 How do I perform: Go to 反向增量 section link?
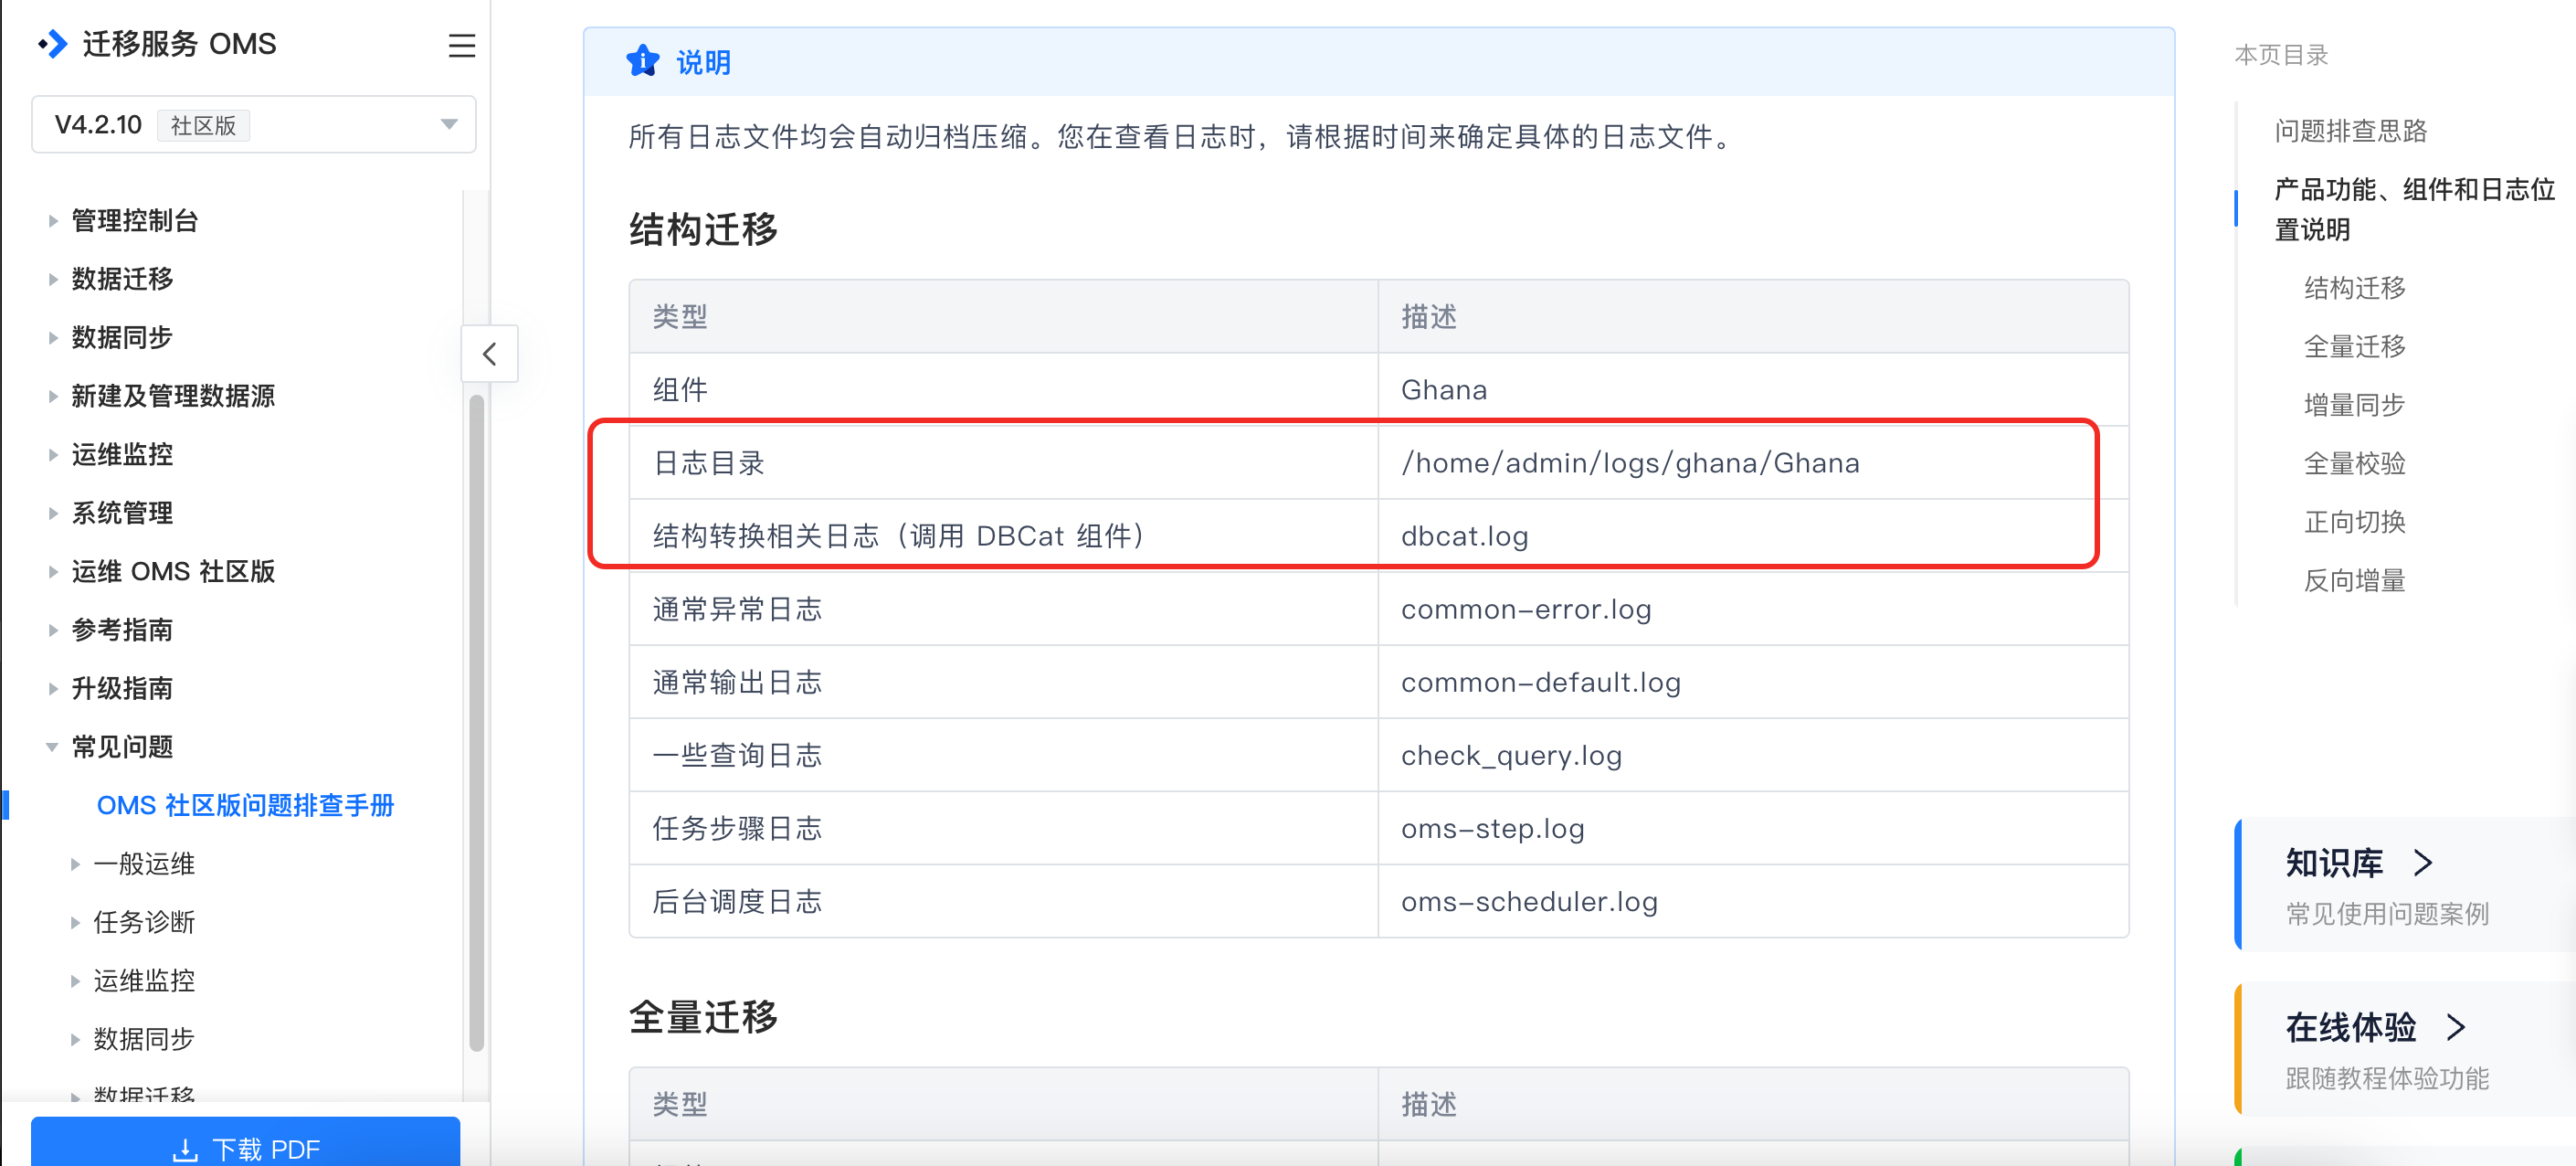pyautogui.click(x=2354, y=581)
